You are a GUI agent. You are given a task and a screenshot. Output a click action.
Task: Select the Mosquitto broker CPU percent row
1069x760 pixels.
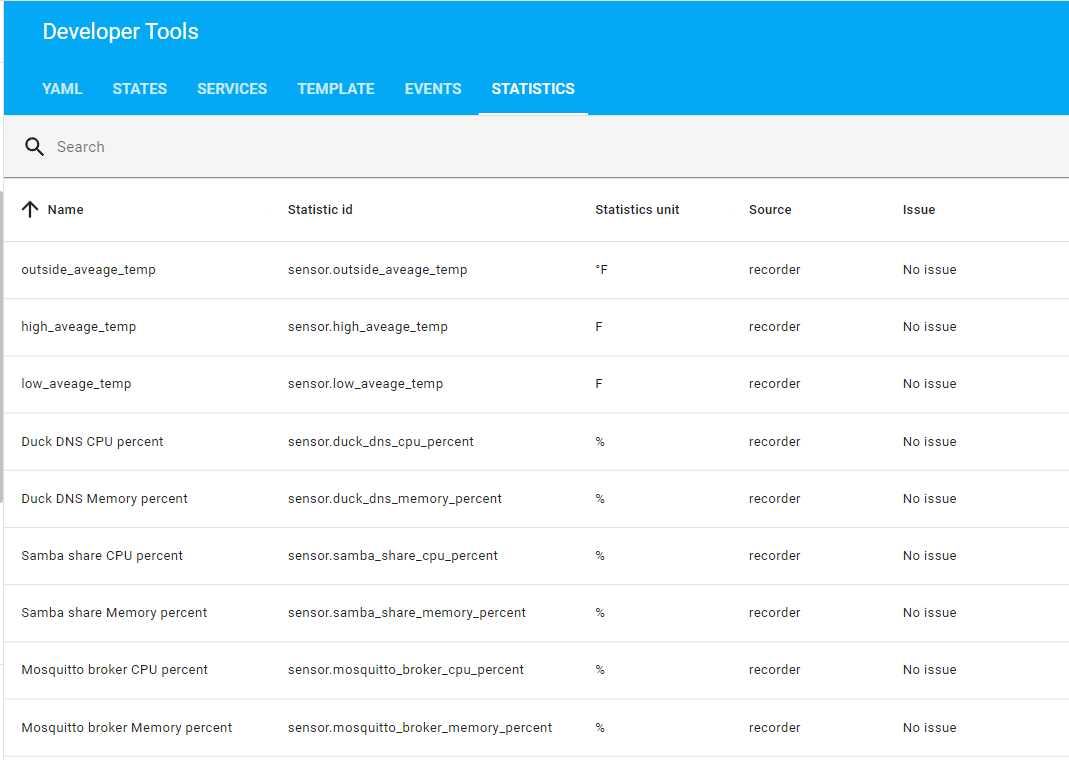pos(536,670)
